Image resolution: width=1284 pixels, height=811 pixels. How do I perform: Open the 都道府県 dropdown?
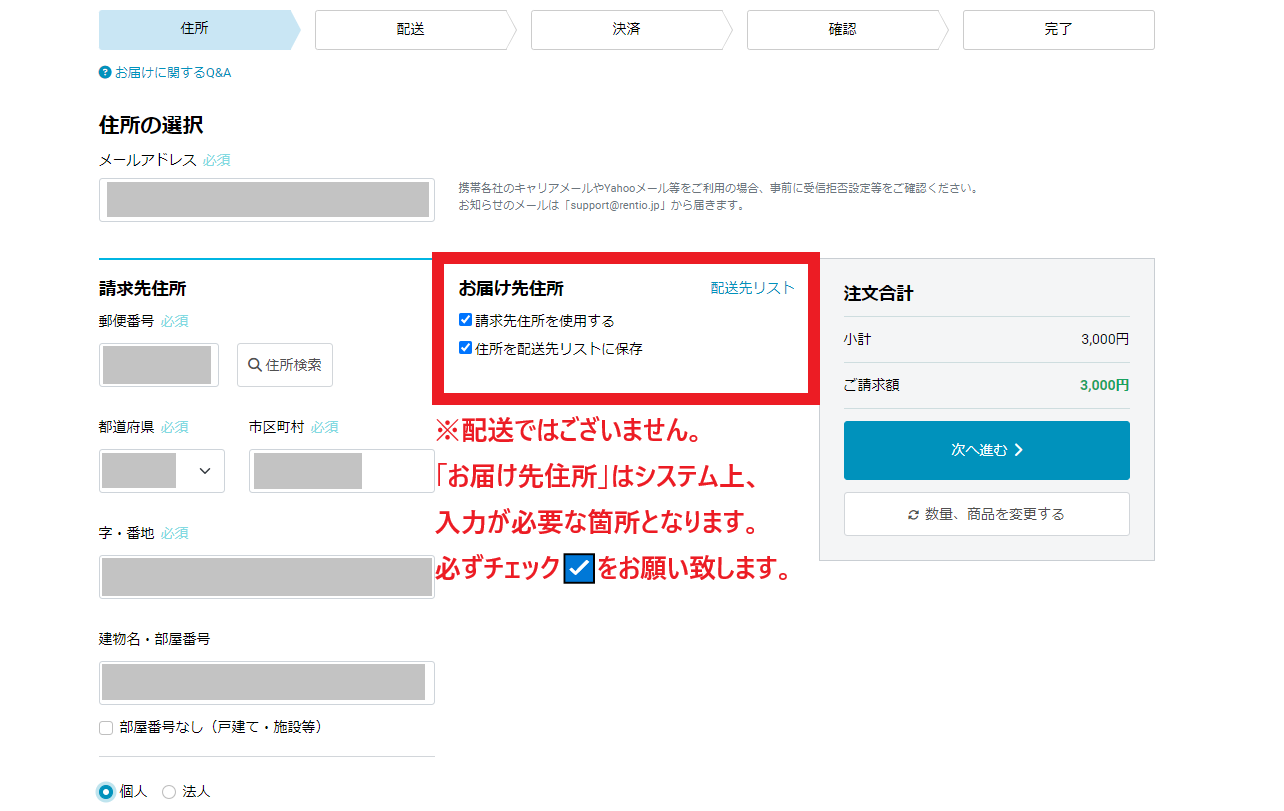pyautogui.click(x=162, y=471)
